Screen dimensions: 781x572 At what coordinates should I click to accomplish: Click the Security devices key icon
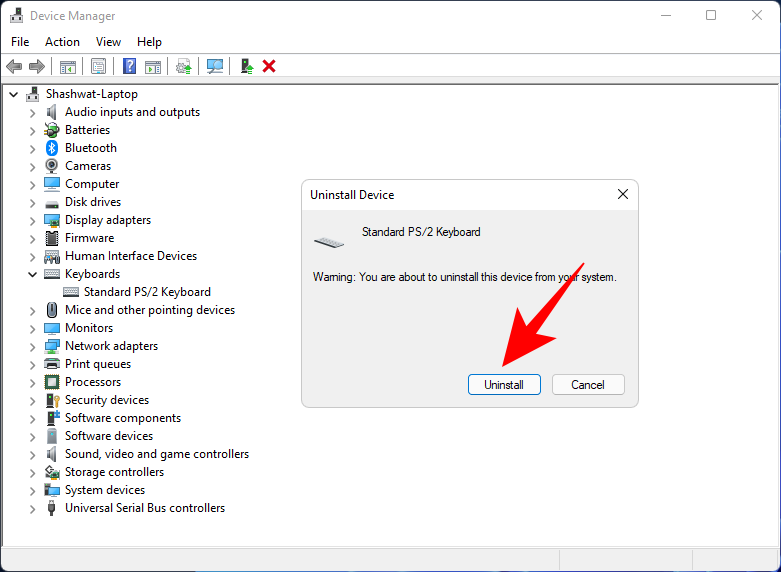[53, 400]
